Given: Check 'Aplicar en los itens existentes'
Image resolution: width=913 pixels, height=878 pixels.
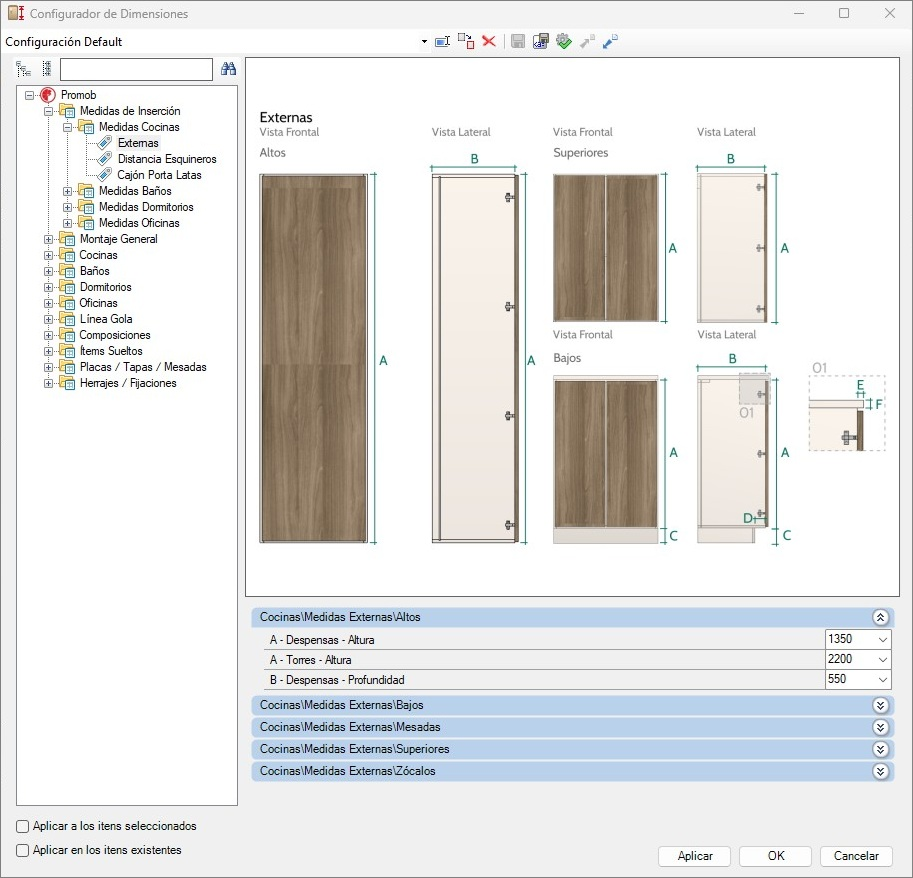Looking at the screenshot, I should (23, 850).
